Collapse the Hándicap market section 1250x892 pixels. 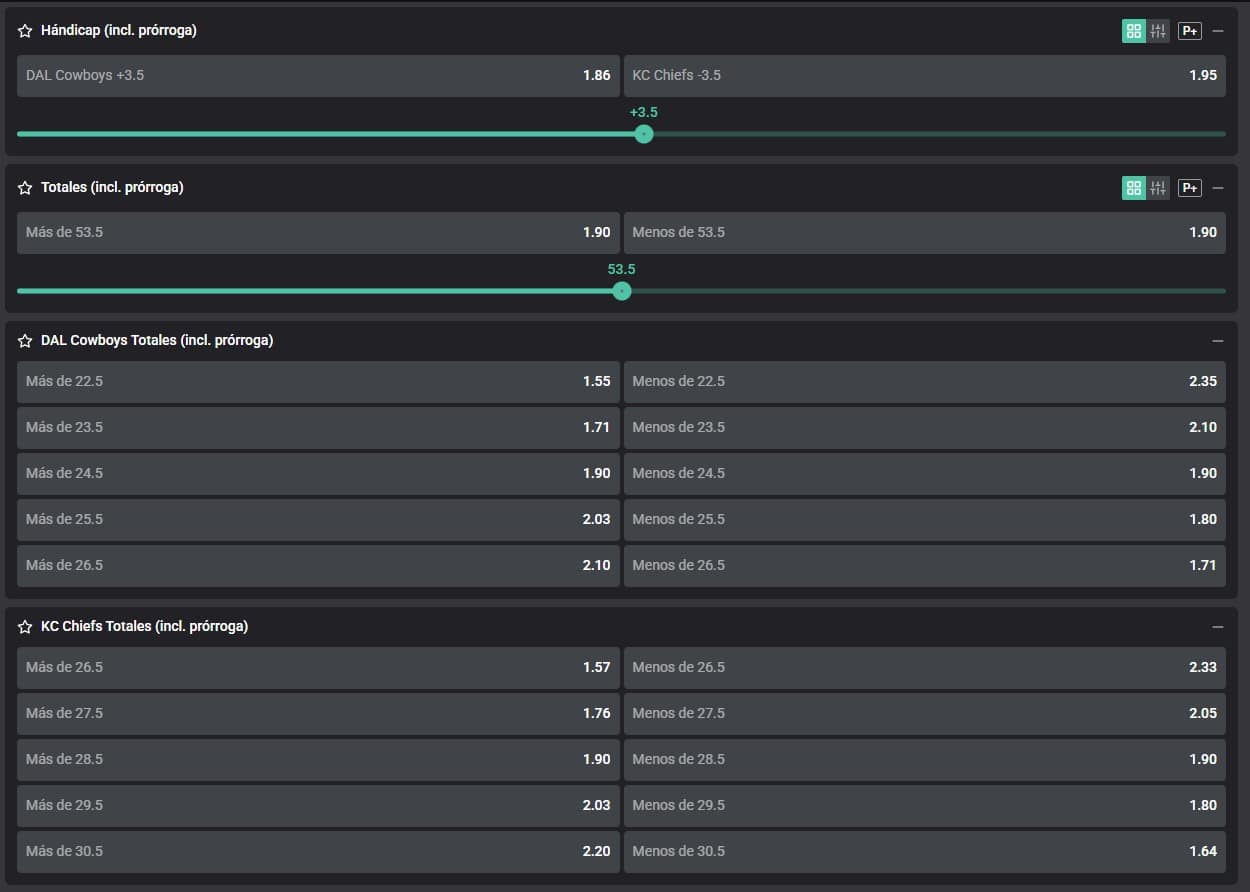coord(1217,31)
